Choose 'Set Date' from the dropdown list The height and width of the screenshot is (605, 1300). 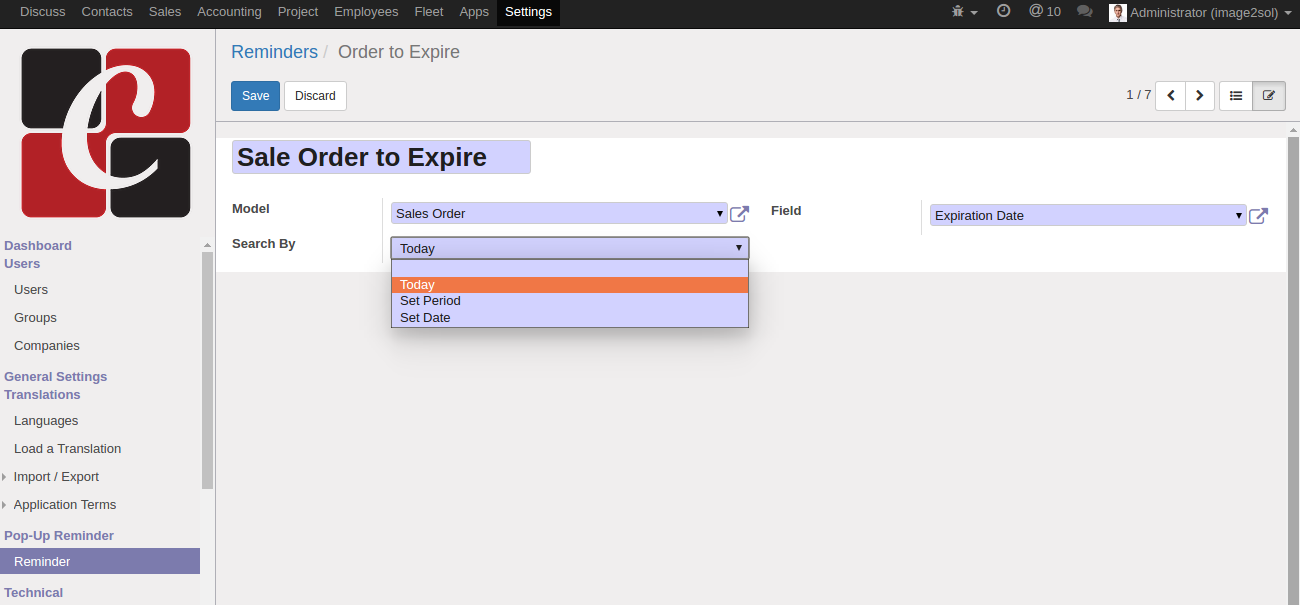tap(425, 318)
